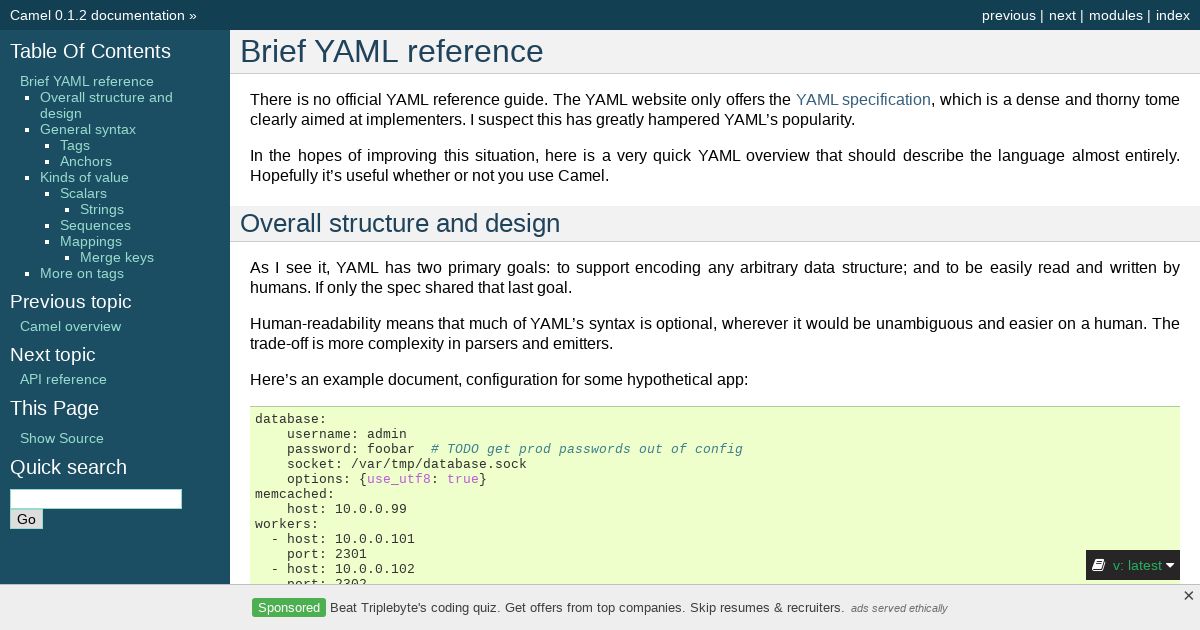The width and height of the screenshot is (1200, 630).
Task: Click the use_utf8 key in code
Action: pos(399,479)
